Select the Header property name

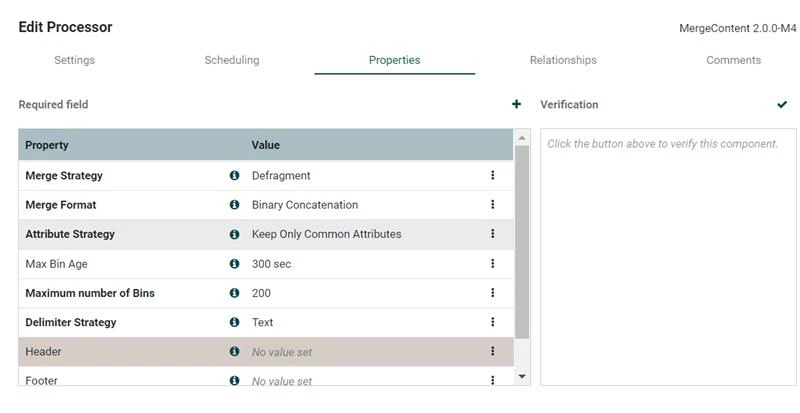point(43,351)
